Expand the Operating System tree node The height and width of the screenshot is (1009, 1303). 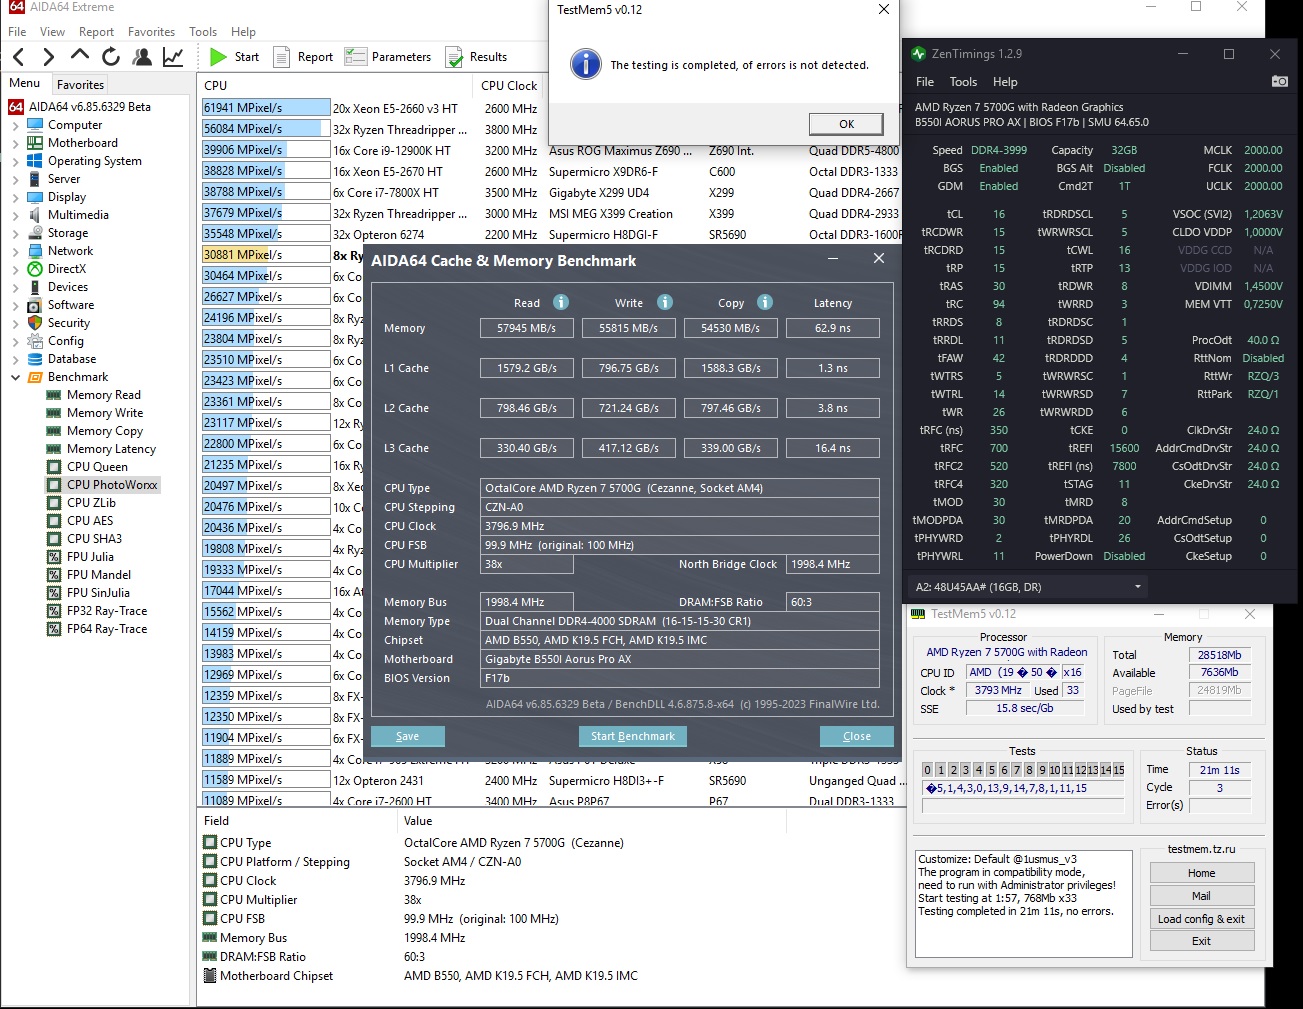15,162
